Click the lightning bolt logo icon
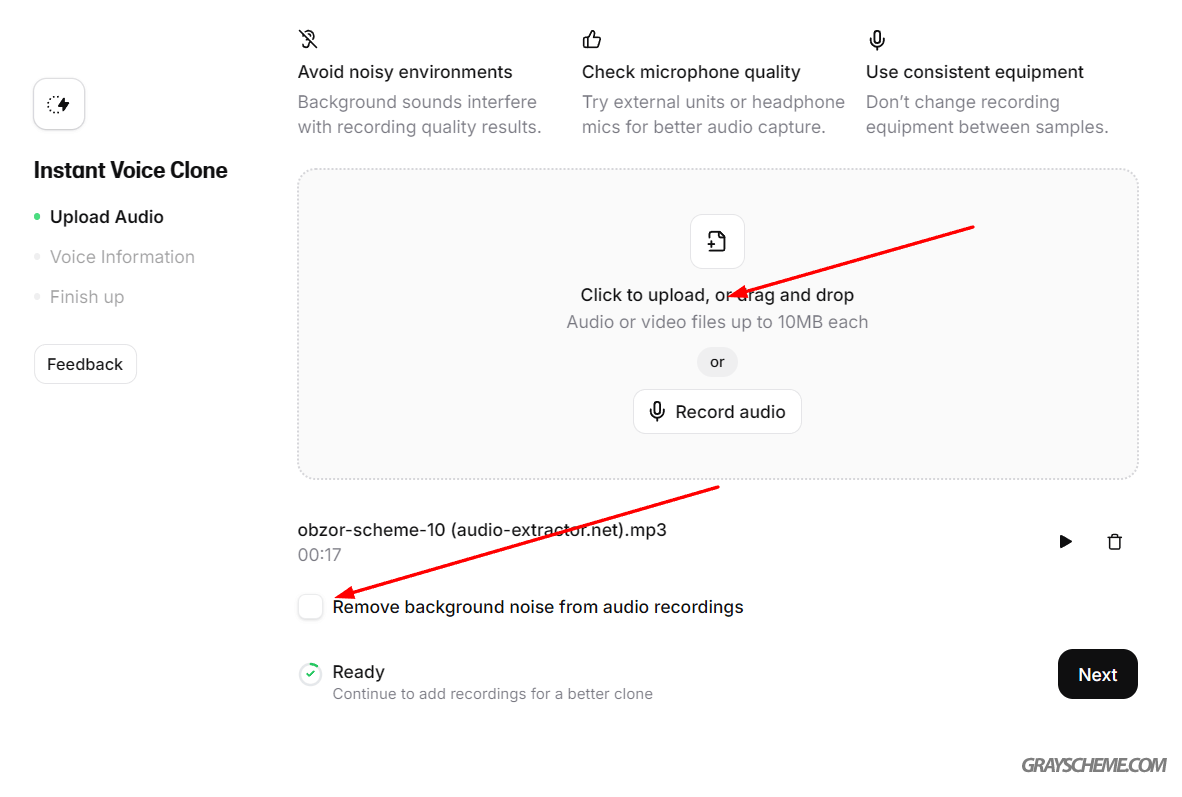1182x797 pixels. 59,104
